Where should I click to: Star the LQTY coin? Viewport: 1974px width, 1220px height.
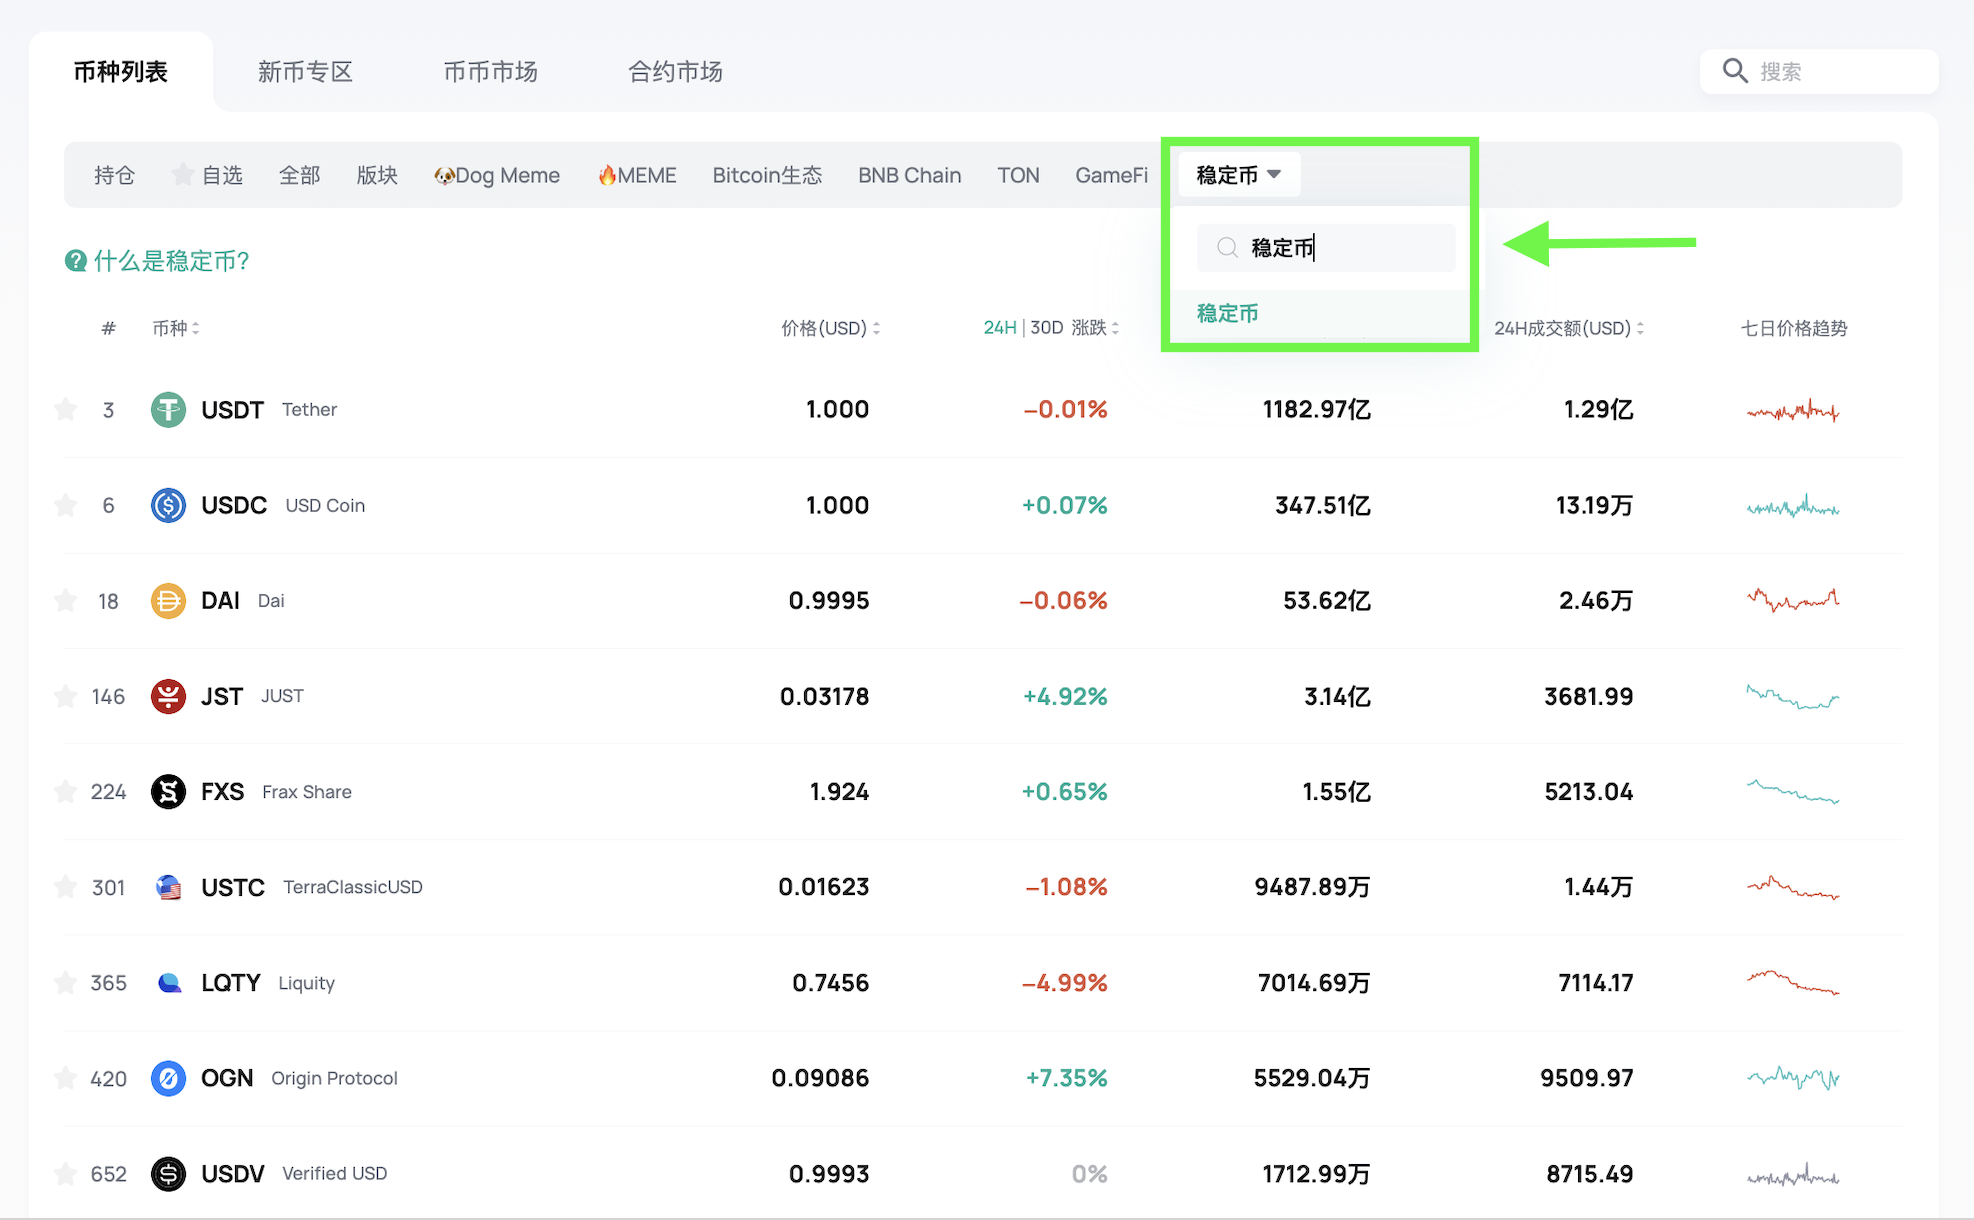point(66,982)
